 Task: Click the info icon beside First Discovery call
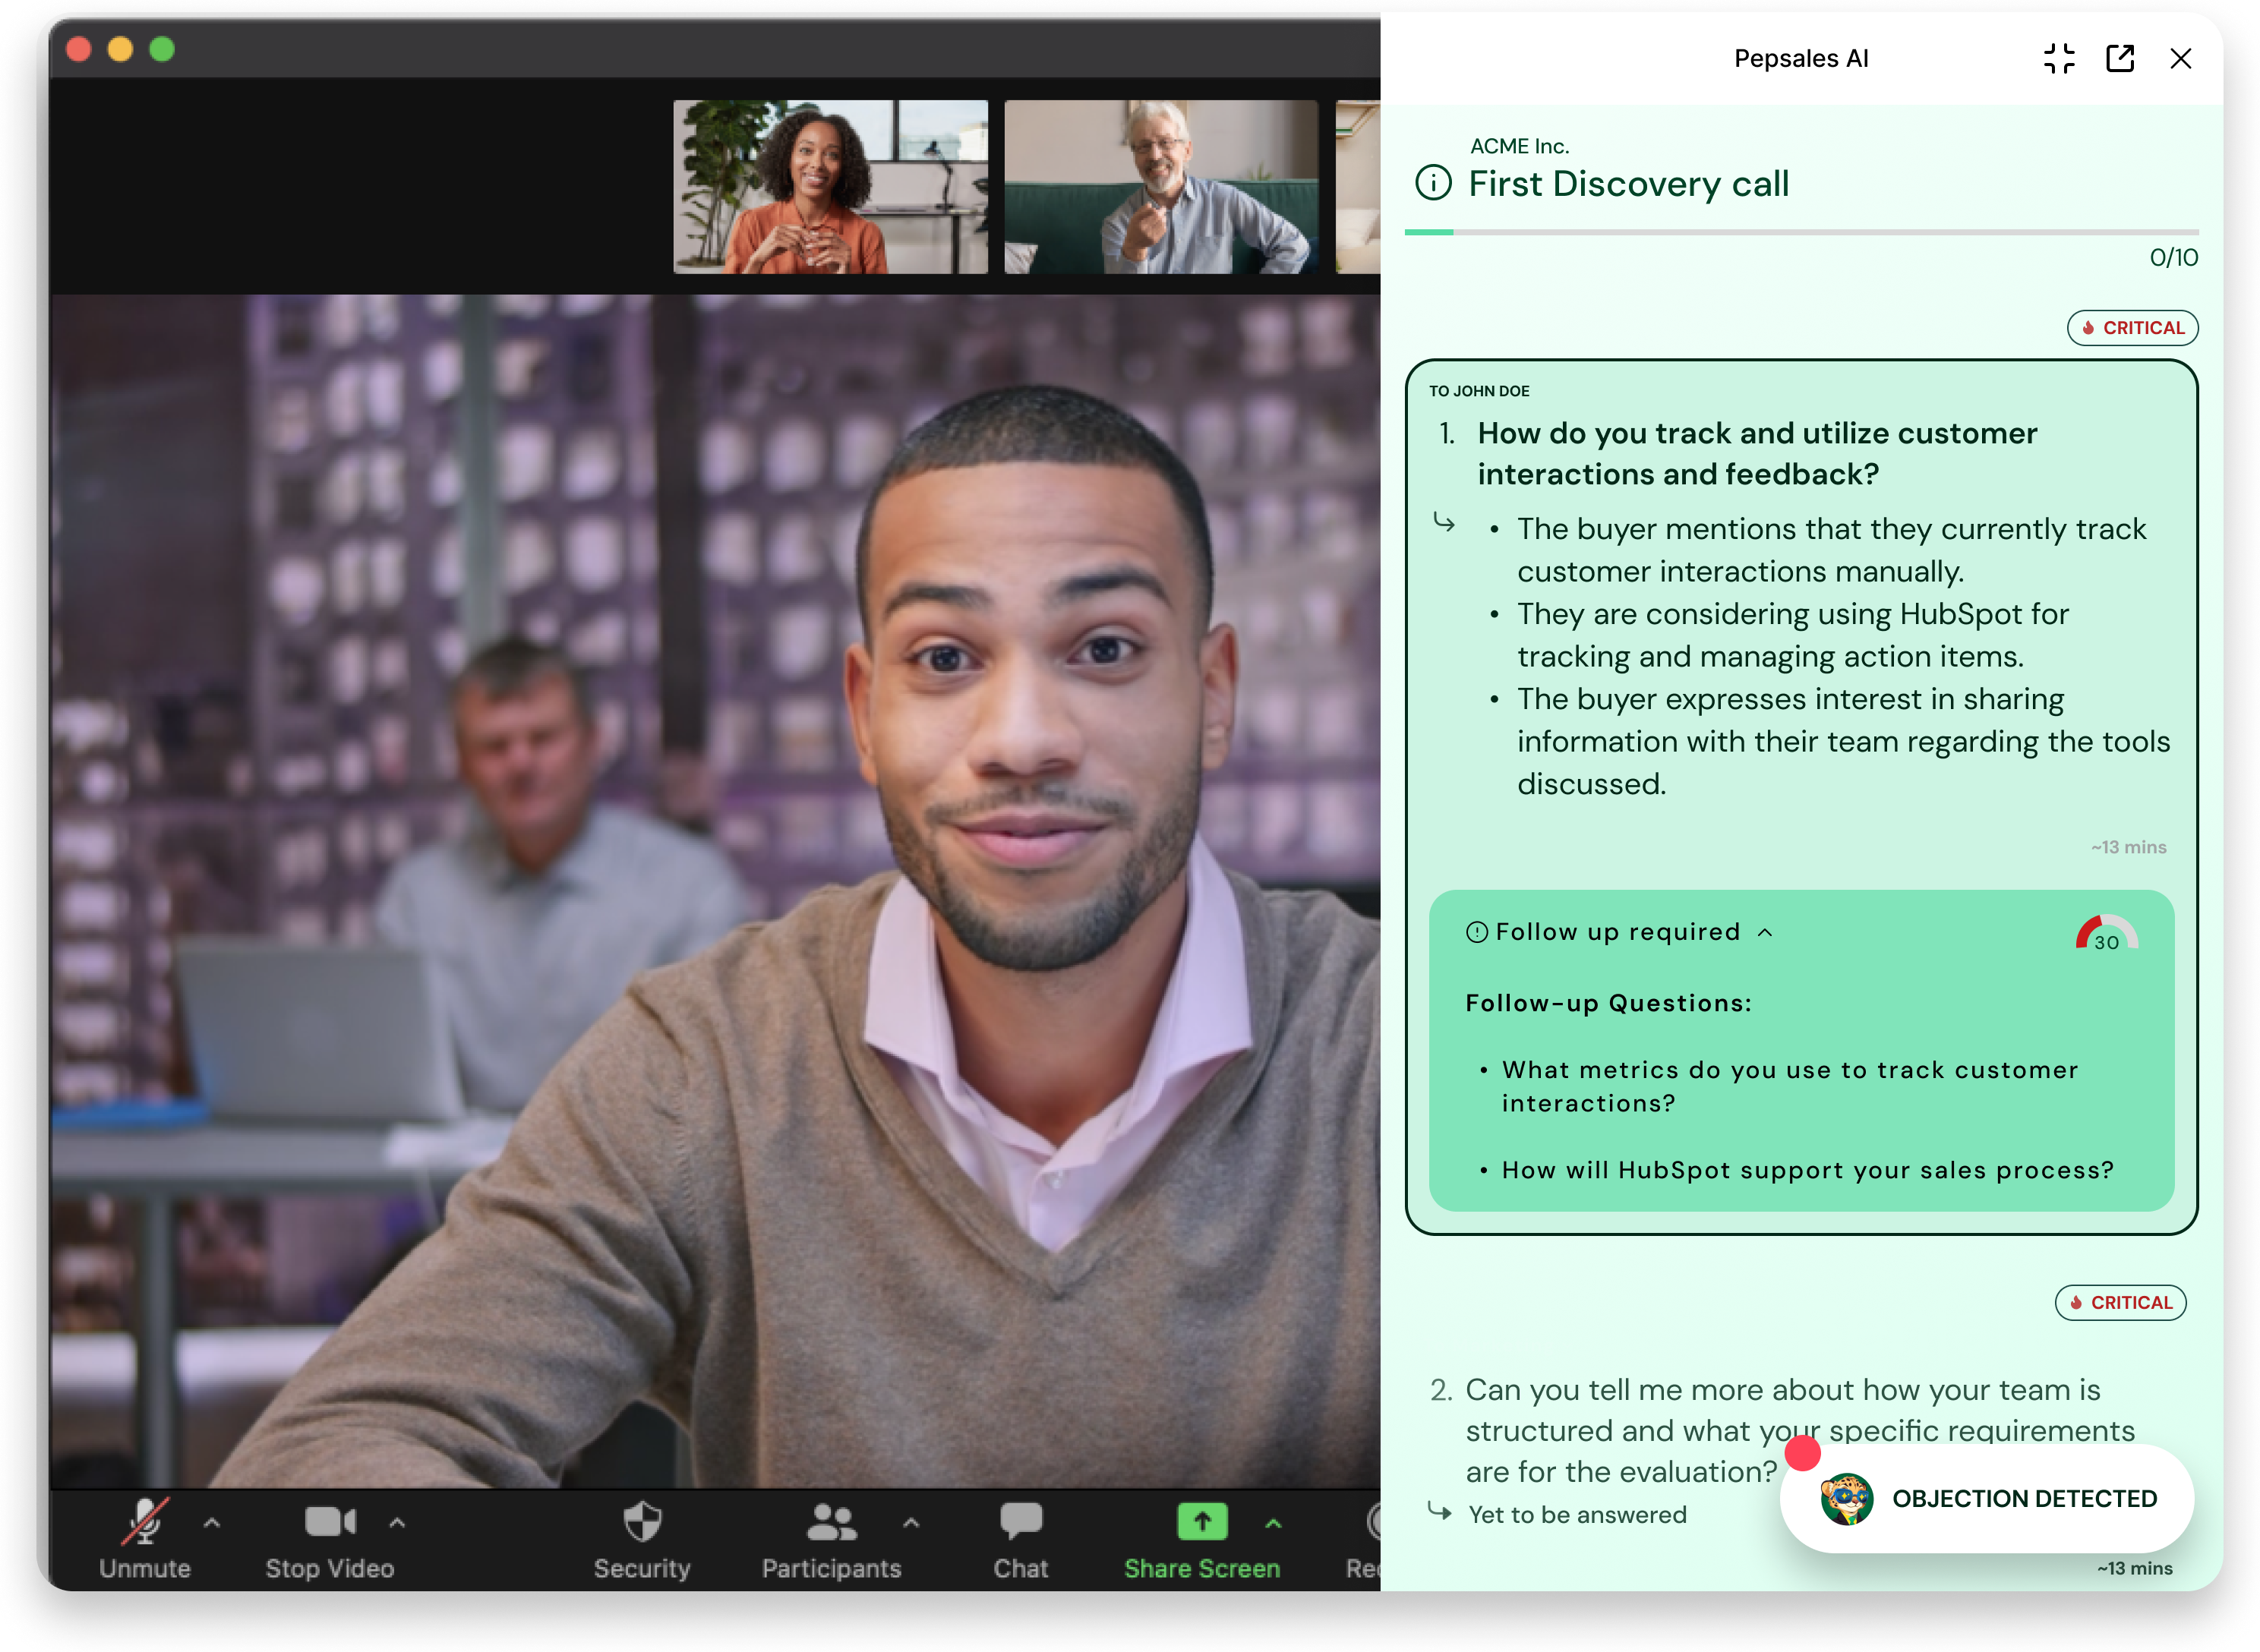pos(1433,183)
